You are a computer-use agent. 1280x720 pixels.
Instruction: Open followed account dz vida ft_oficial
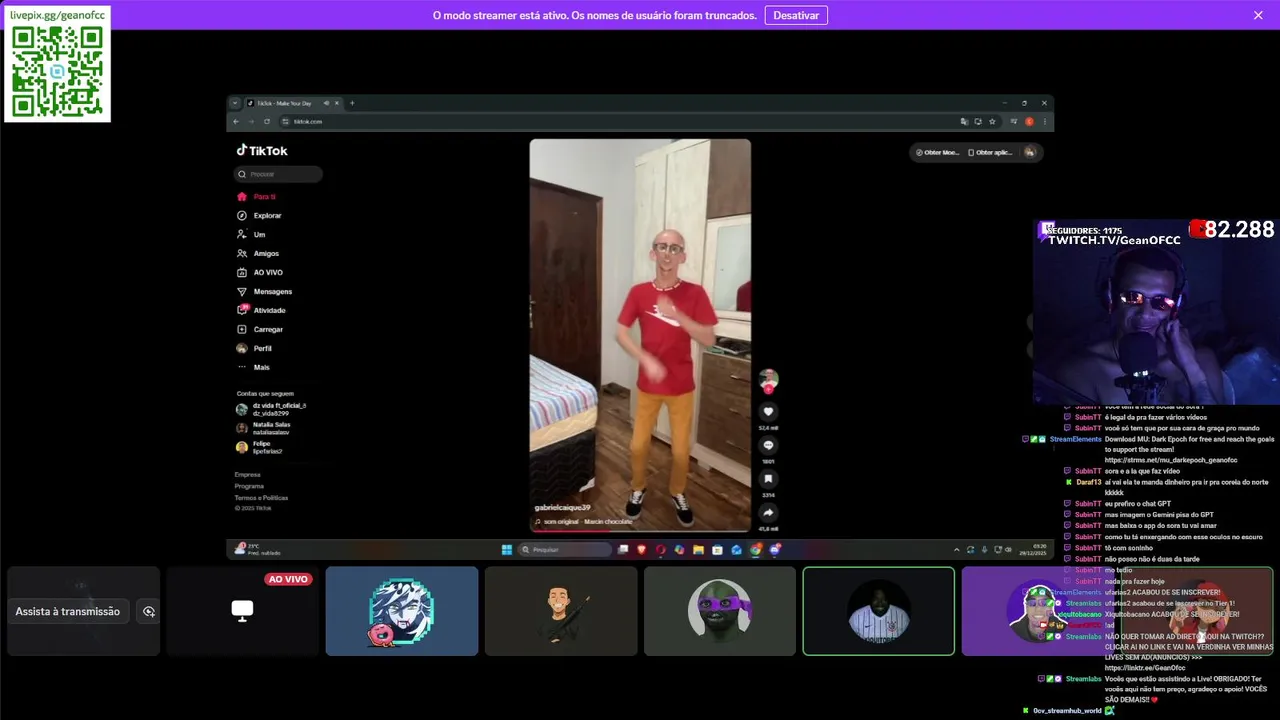tap(271, 409)
